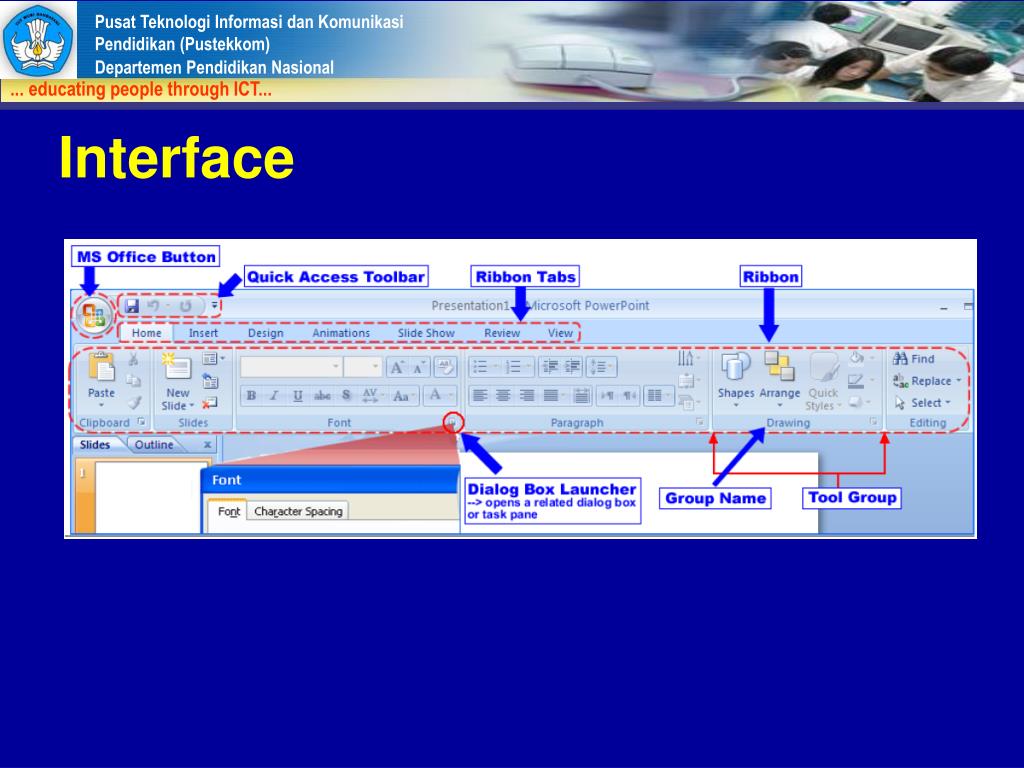Click the Reset slide icon
This screenshot has width=1024, height=768.
coord(210,381)
